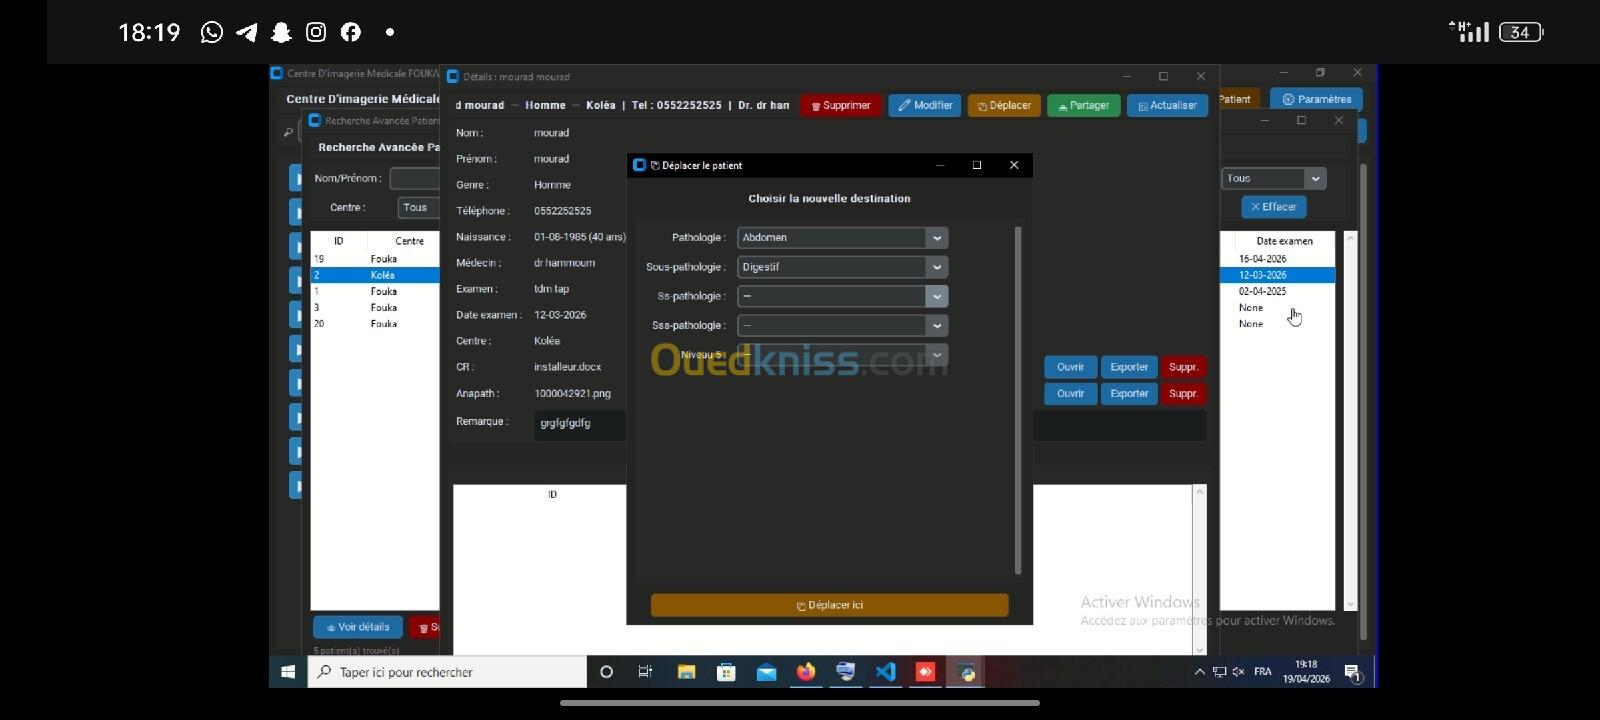Expand the Ss-pathologie dropdown

point(842,296)
